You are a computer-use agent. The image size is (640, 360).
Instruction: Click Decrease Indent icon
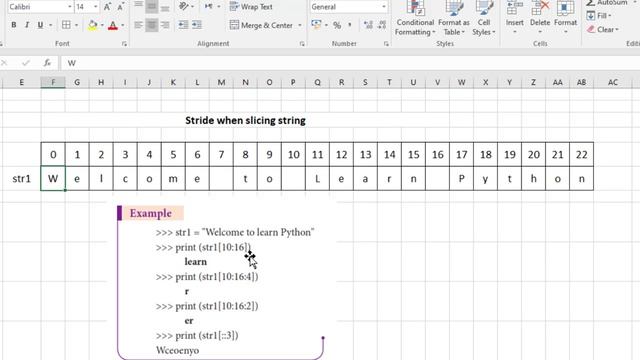click(183, 25)
